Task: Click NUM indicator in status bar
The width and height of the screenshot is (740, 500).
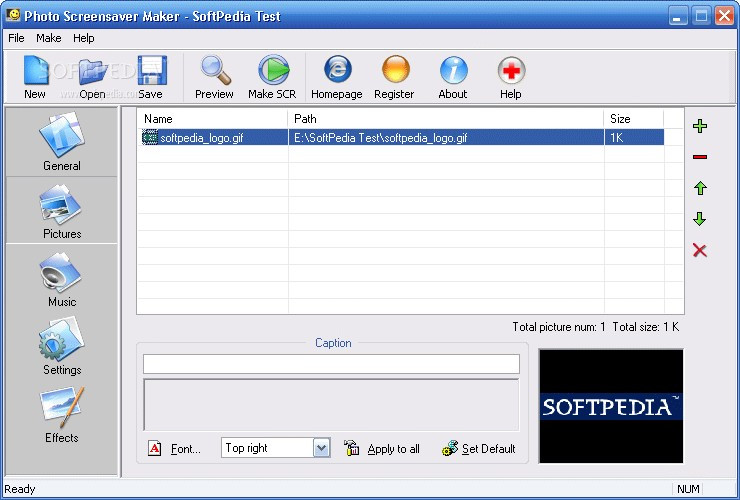Action: click(688, 489)
